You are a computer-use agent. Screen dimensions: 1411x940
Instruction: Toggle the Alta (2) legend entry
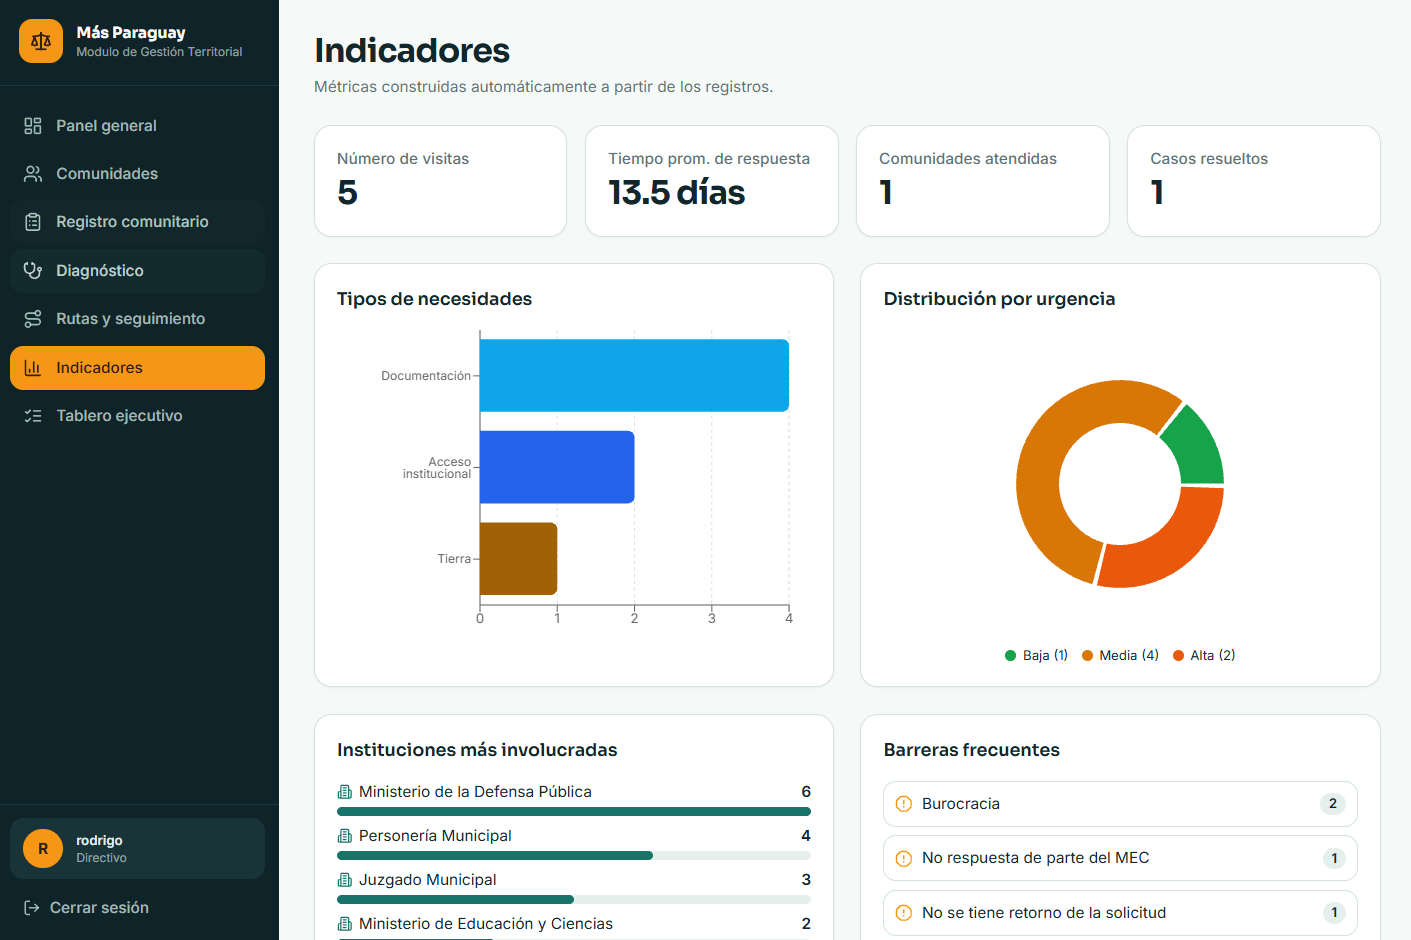click(x=1204, y=656)
